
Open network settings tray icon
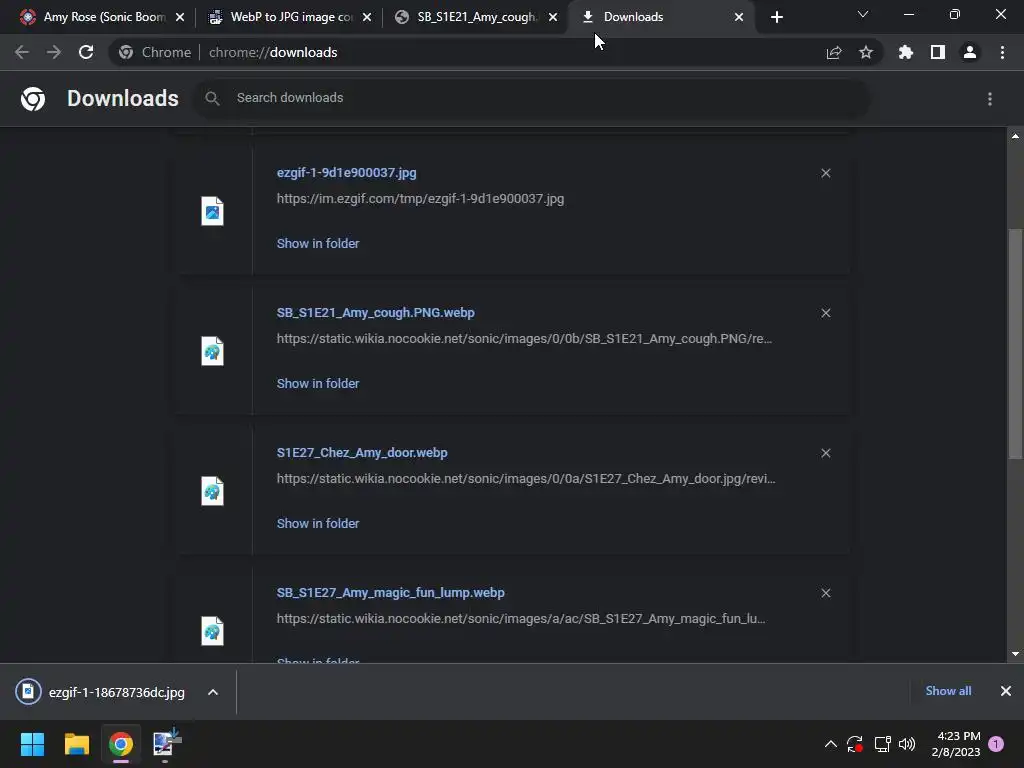tap(882, 744)
